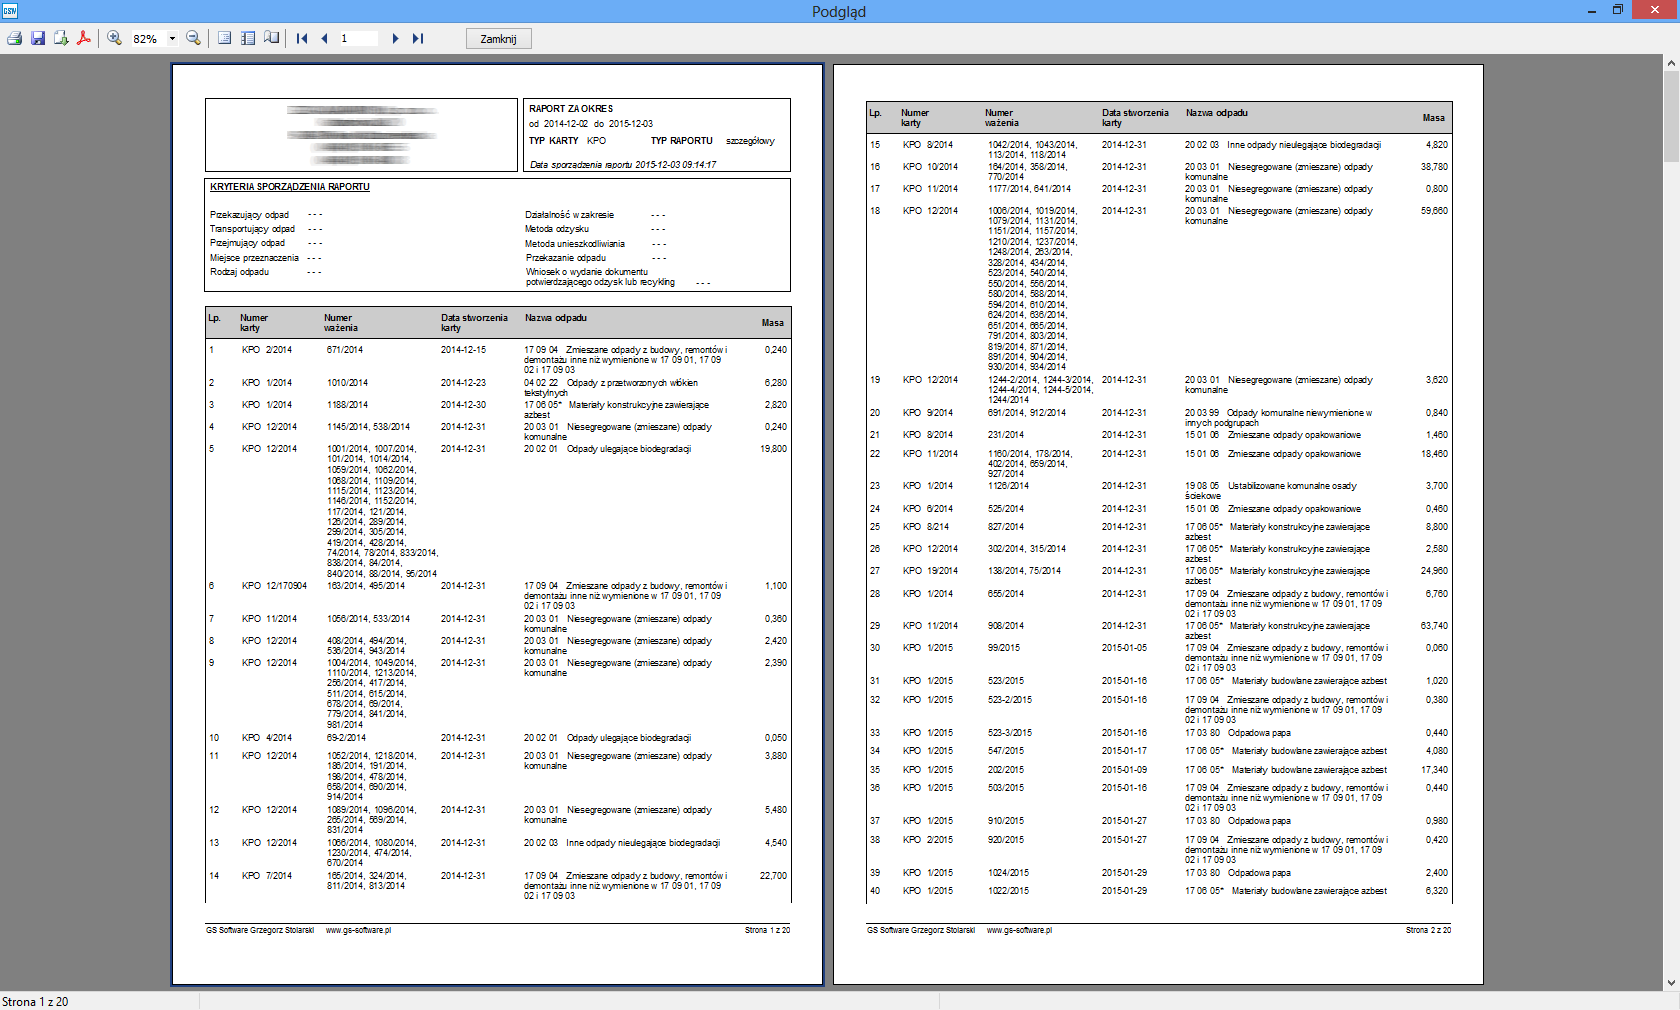
Task: Click the open book two-page view icon
Action: click(272, 38)
